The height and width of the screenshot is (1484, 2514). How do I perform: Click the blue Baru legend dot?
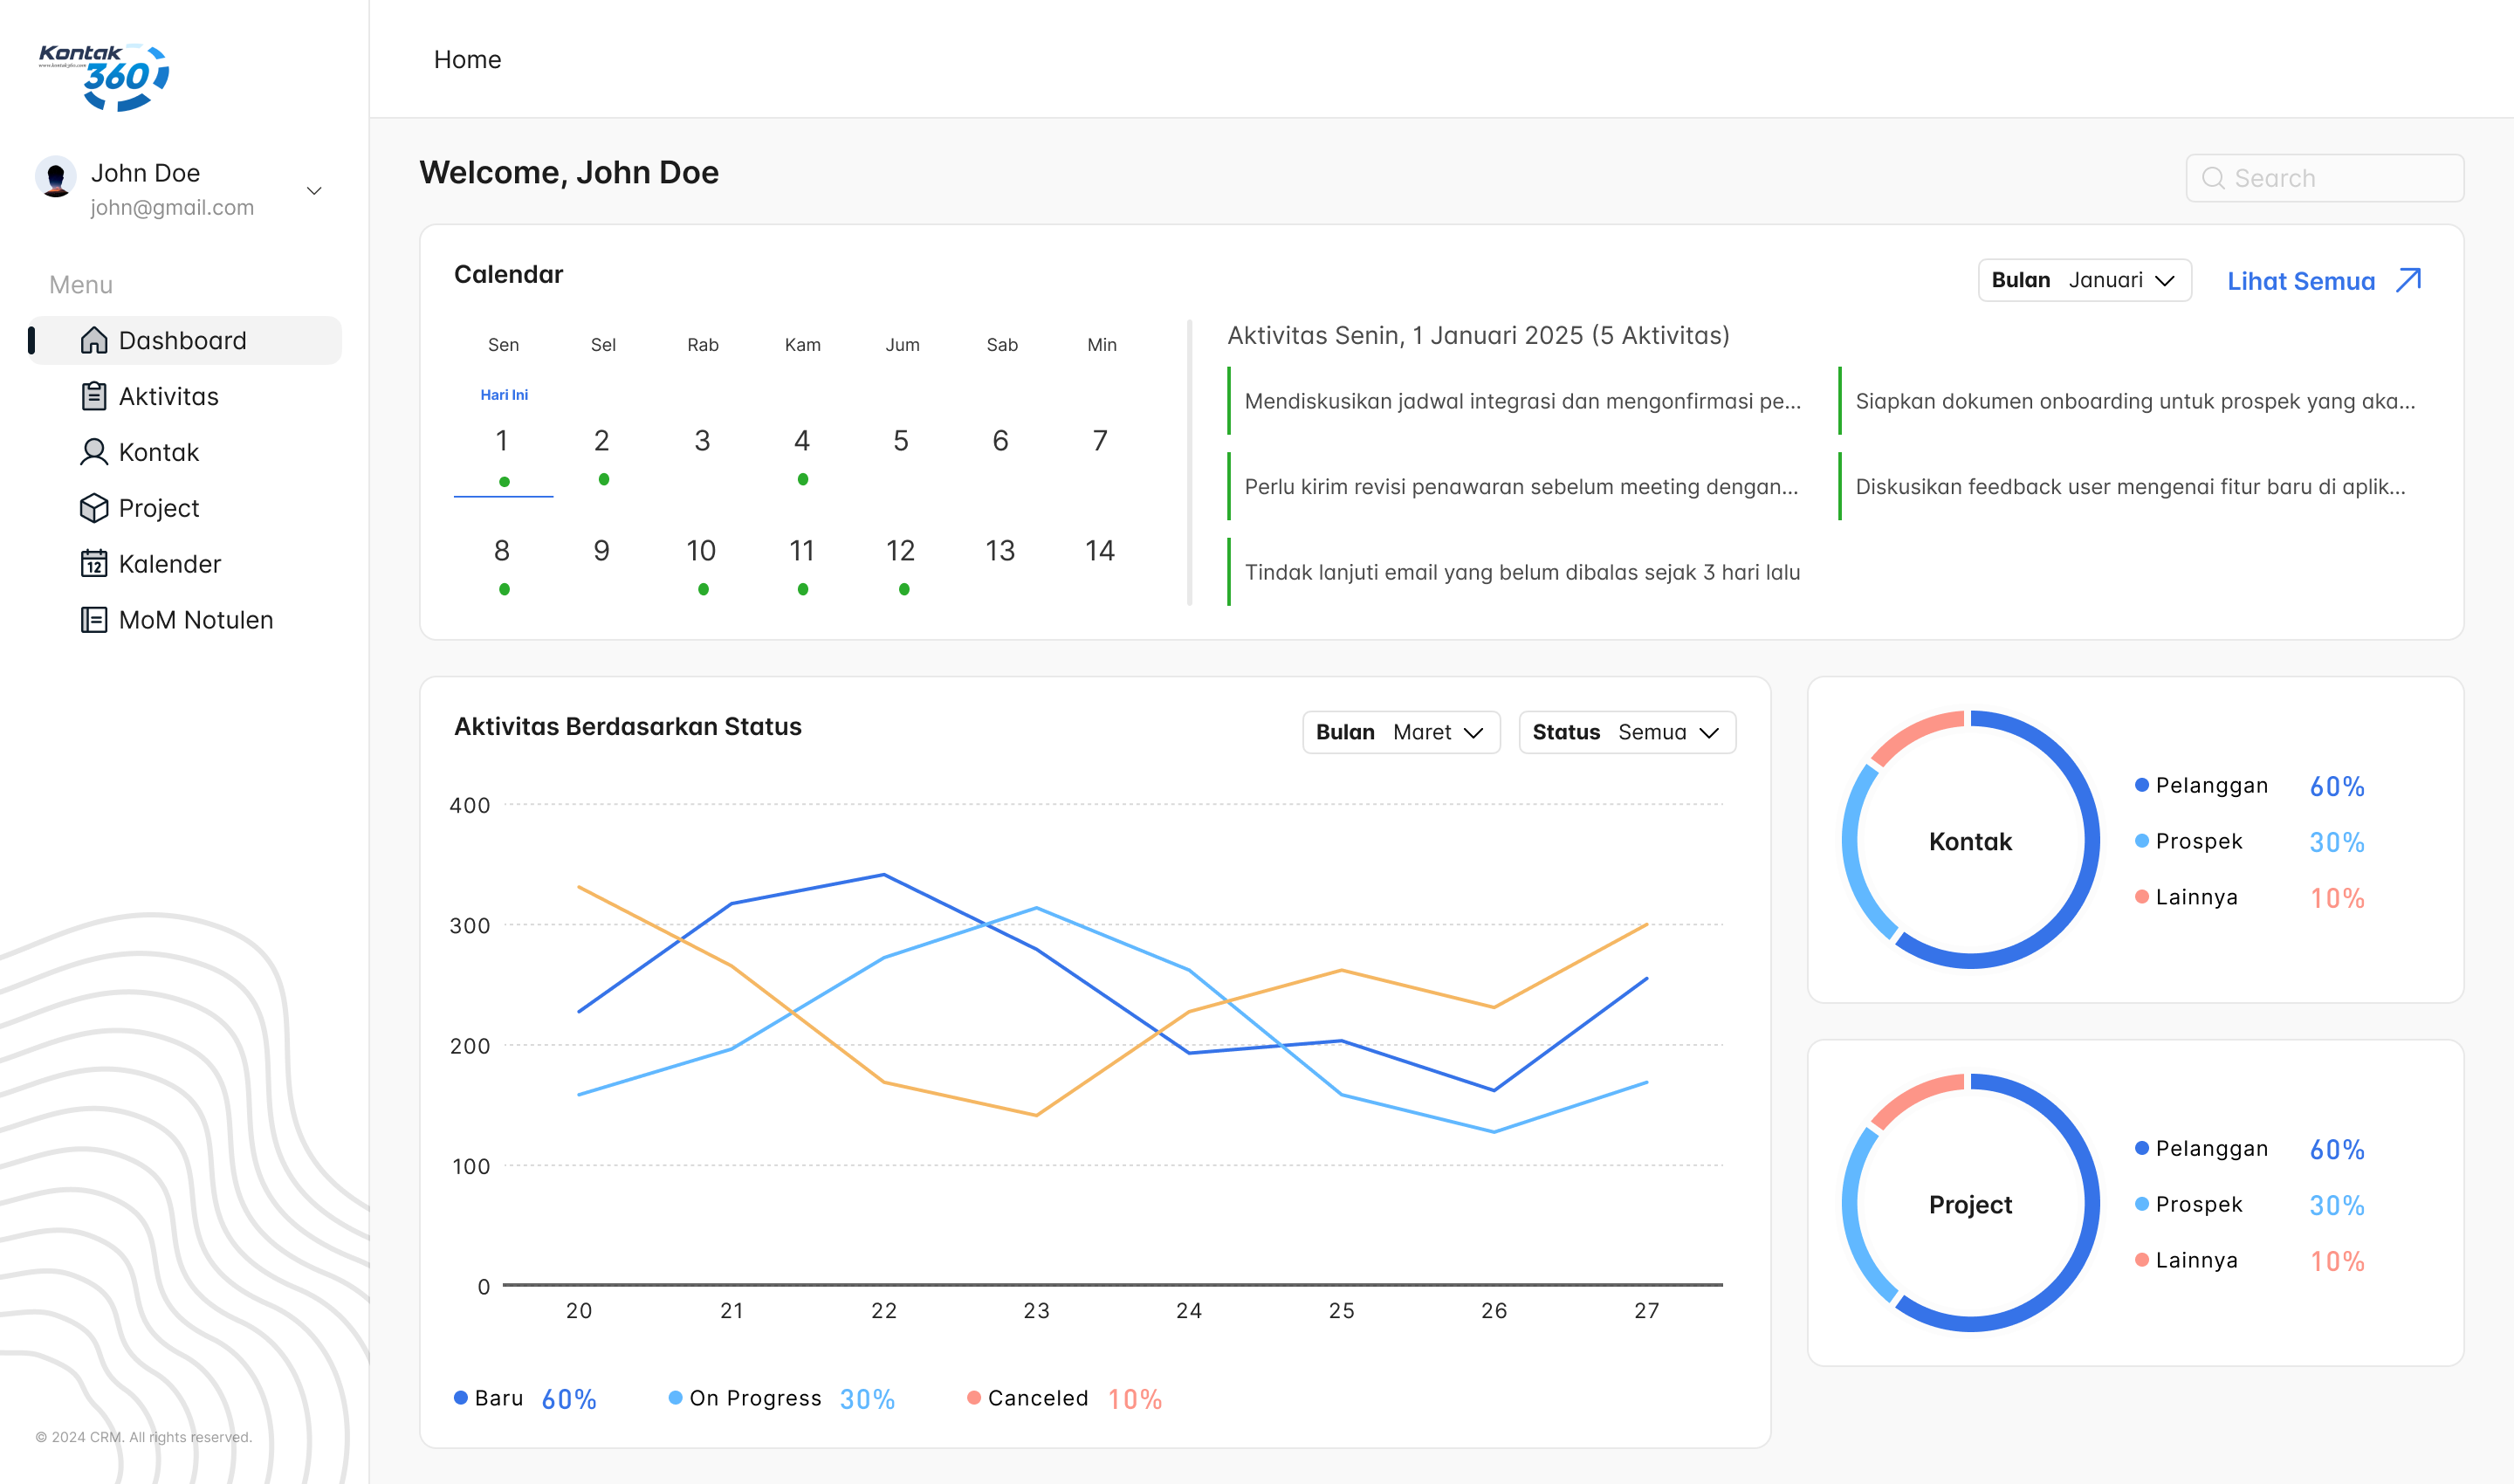pyautogui.click(x=461, y=1397)
